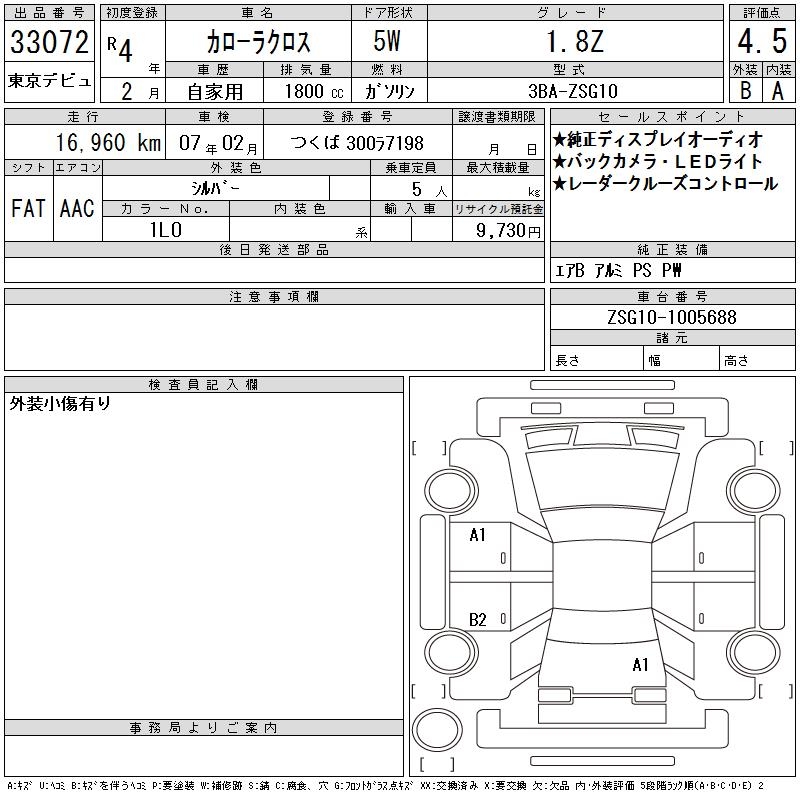Click the damage code legend line
Viewport: 800px width, 800px height.
click(385, 786)
